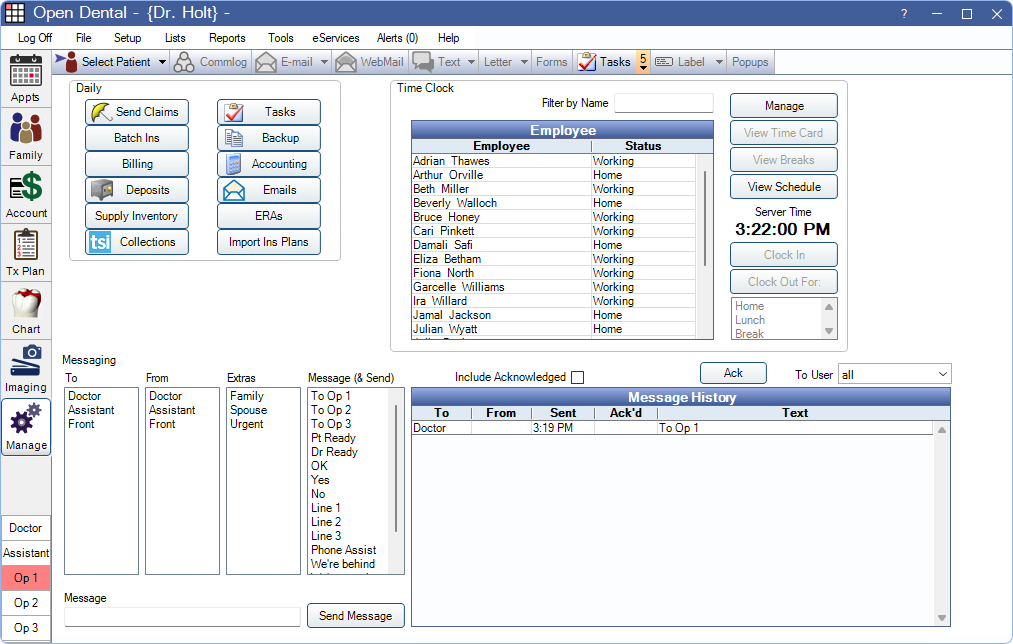Viewport: 1013px width, 644px height.
Task: Open the Imaging module
Action: [26, 368]
